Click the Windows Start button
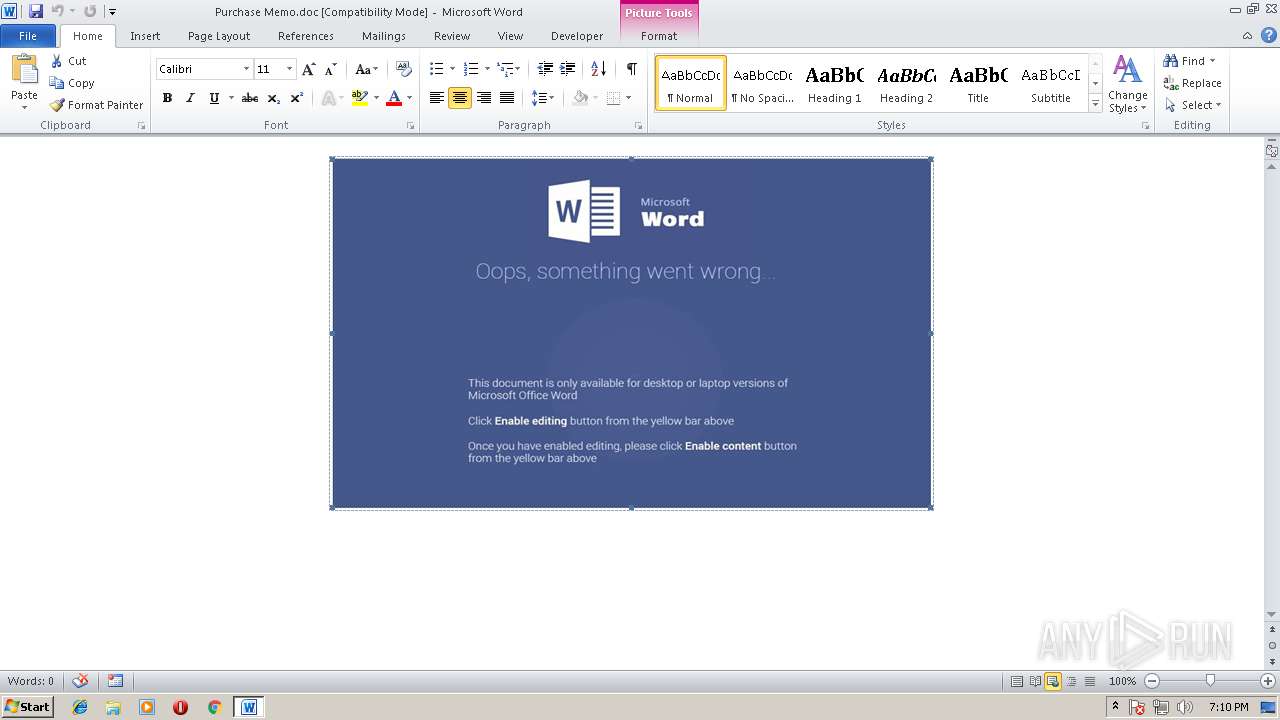This screenshot has height=720, width=1280. tap(27, 707)
